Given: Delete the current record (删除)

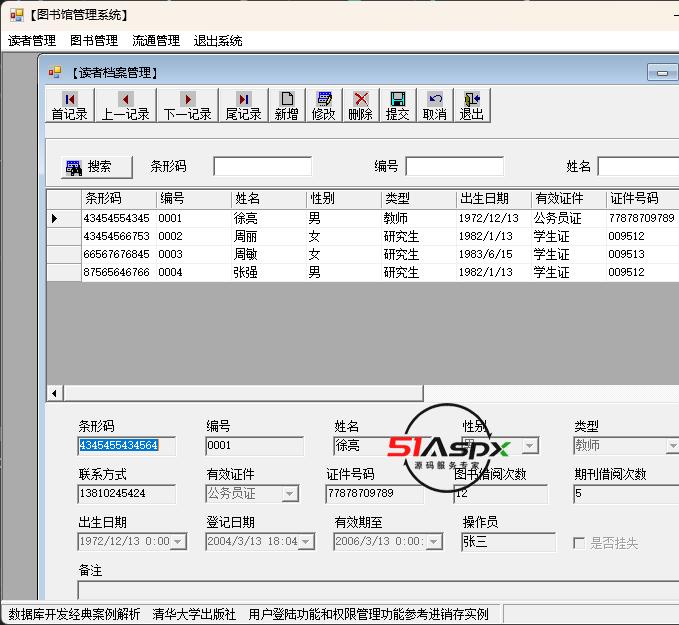Looking at the screenshot, I should coord(361,105).
